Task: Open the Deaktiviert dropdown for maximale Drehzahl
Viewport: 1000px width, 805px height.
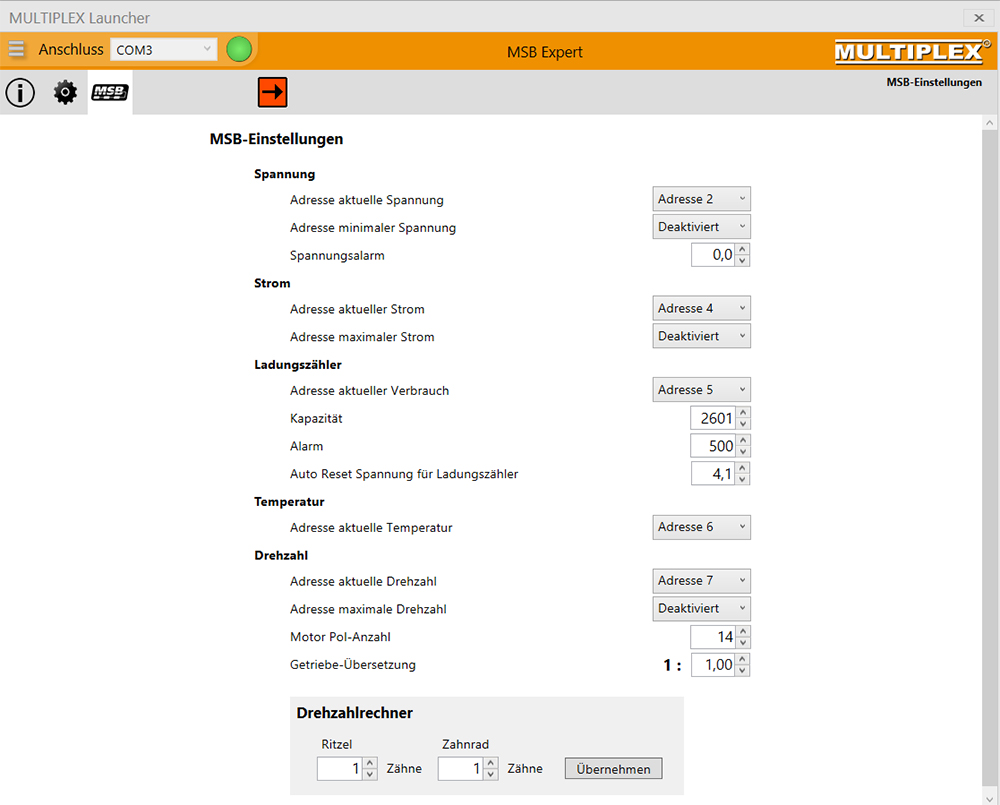Action: pos(701,608)
